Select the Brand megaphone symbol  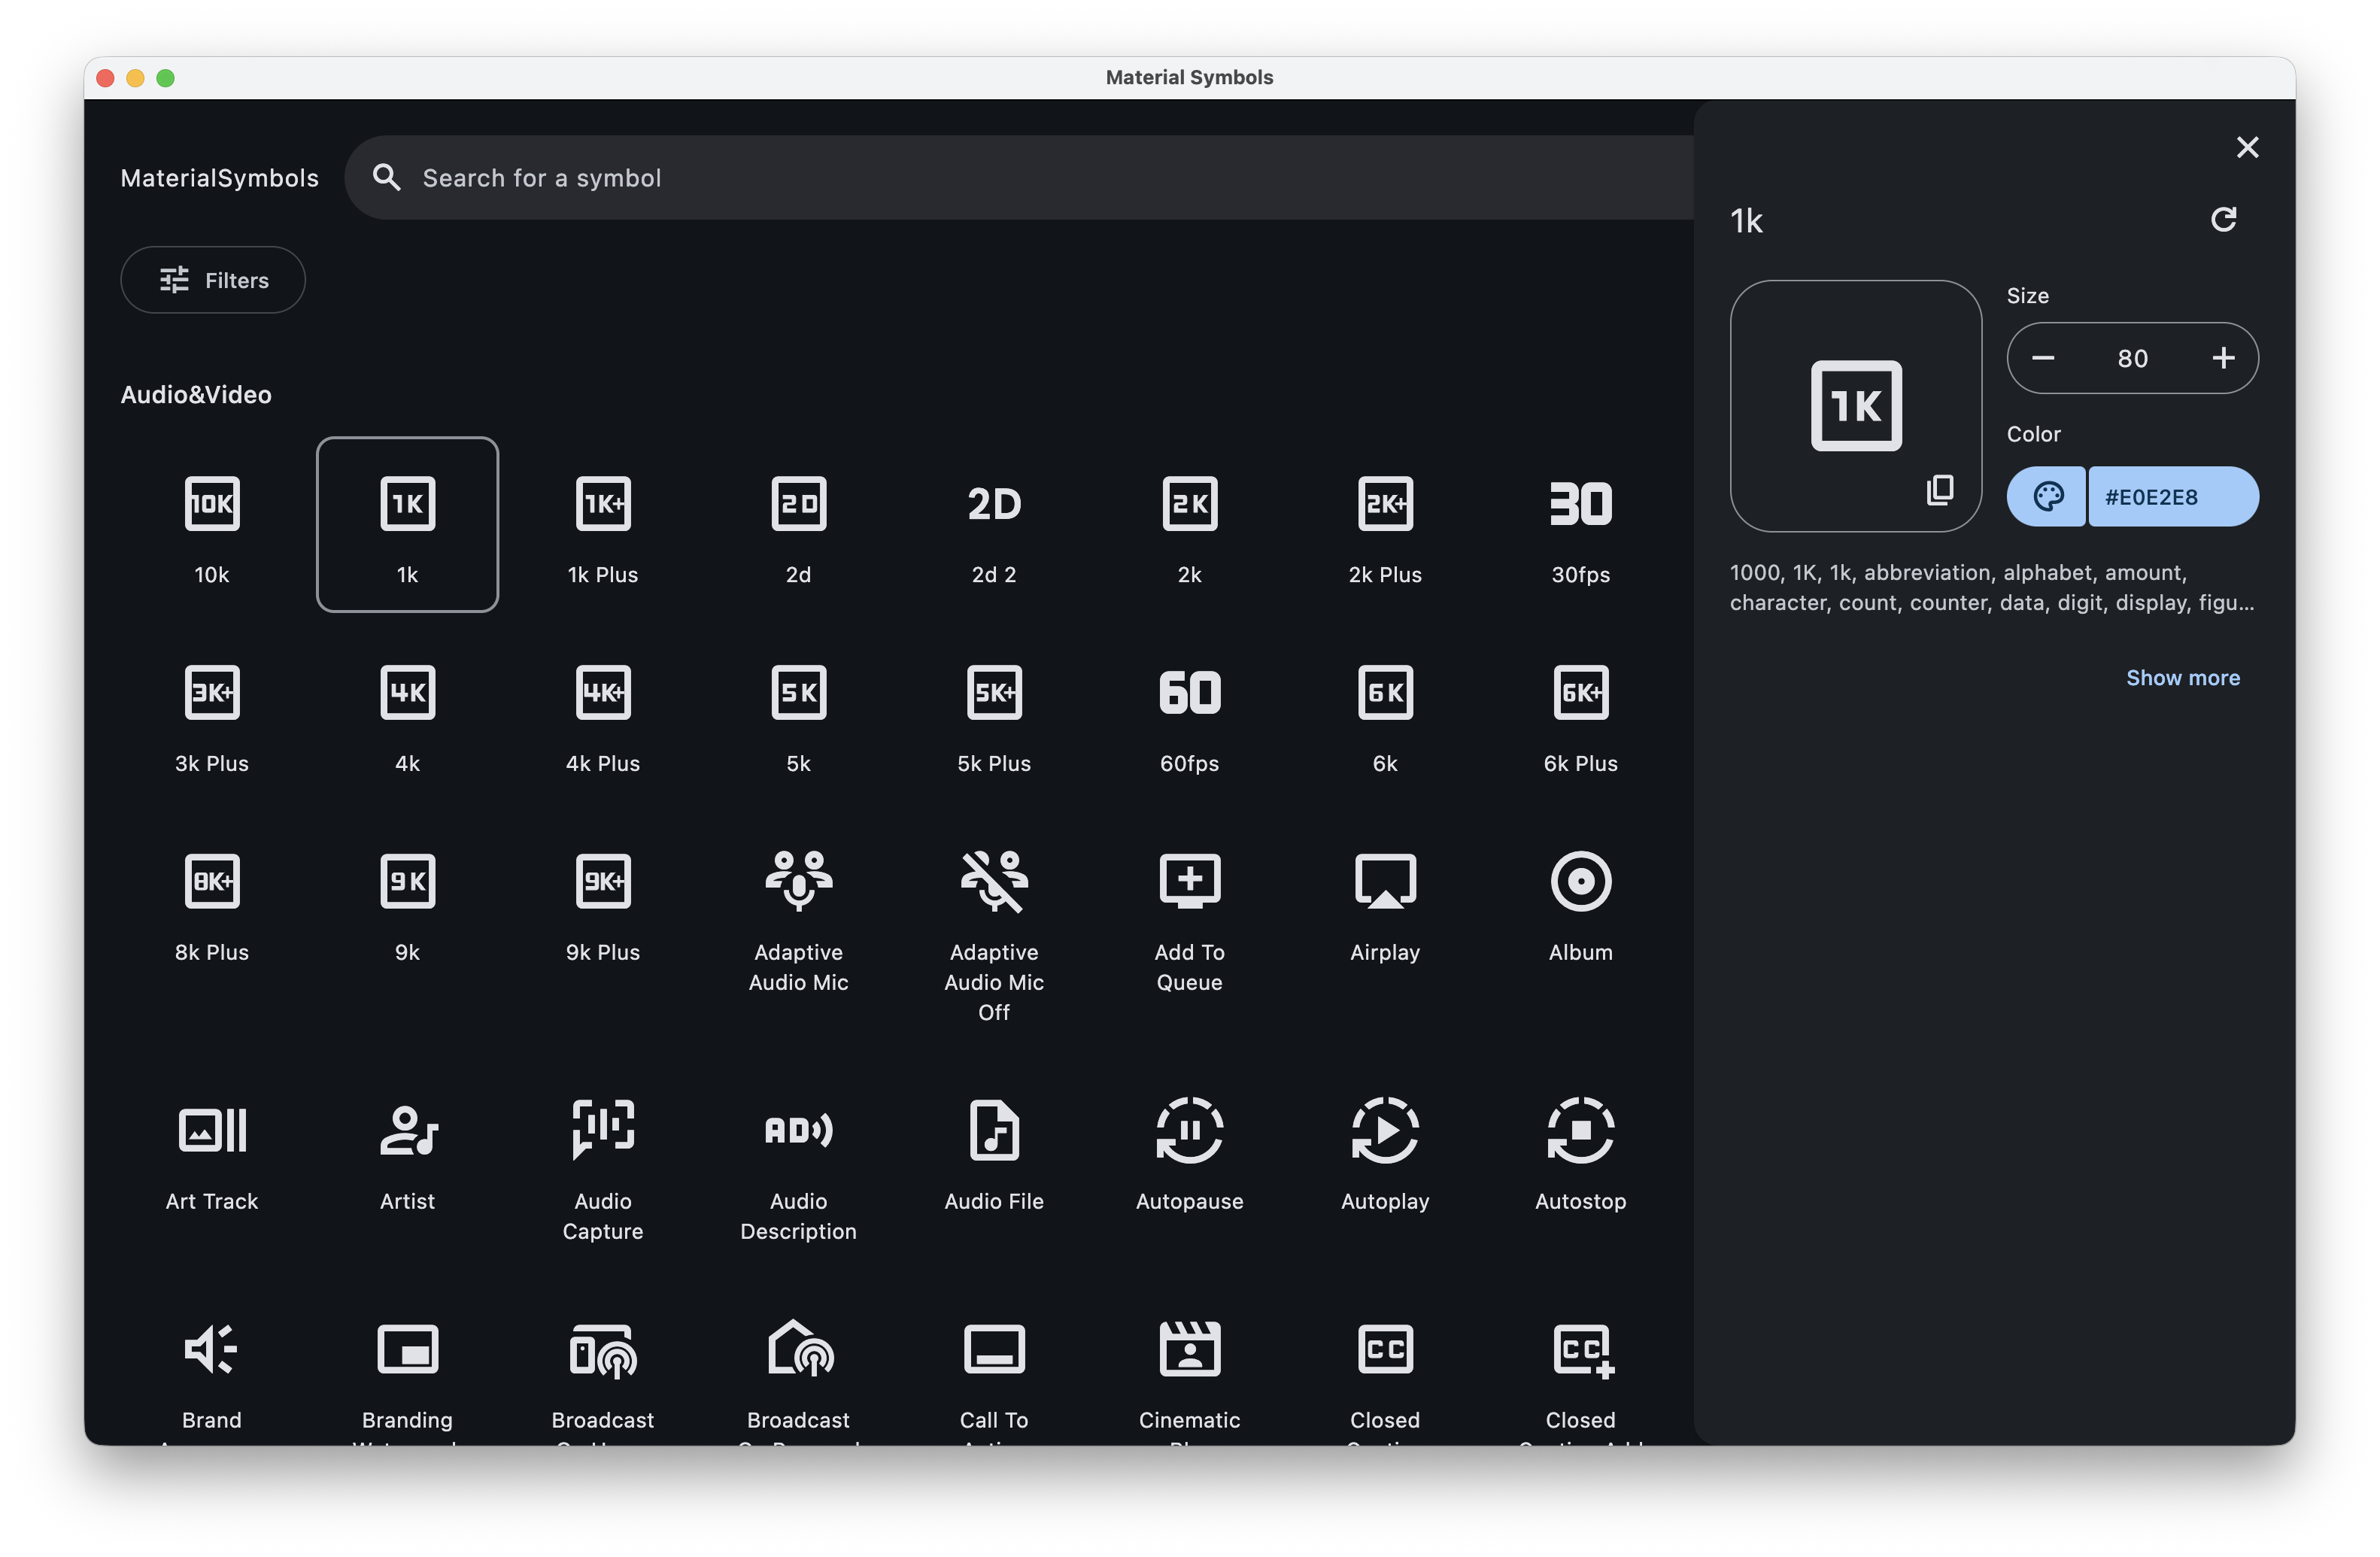click(212, 1365)
